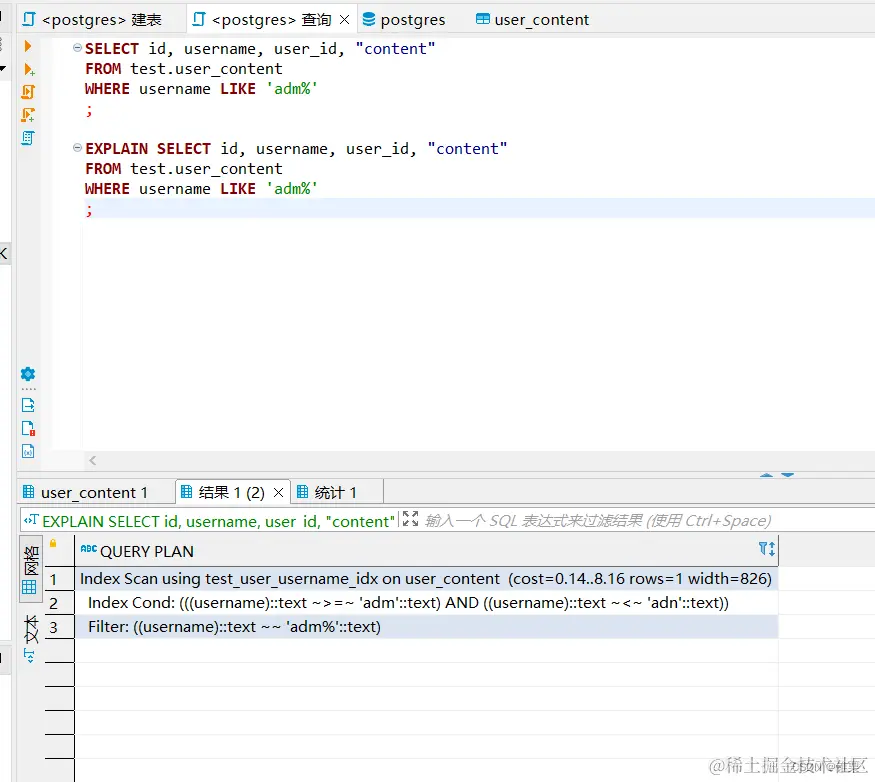Open the user_content table tab

532,20
